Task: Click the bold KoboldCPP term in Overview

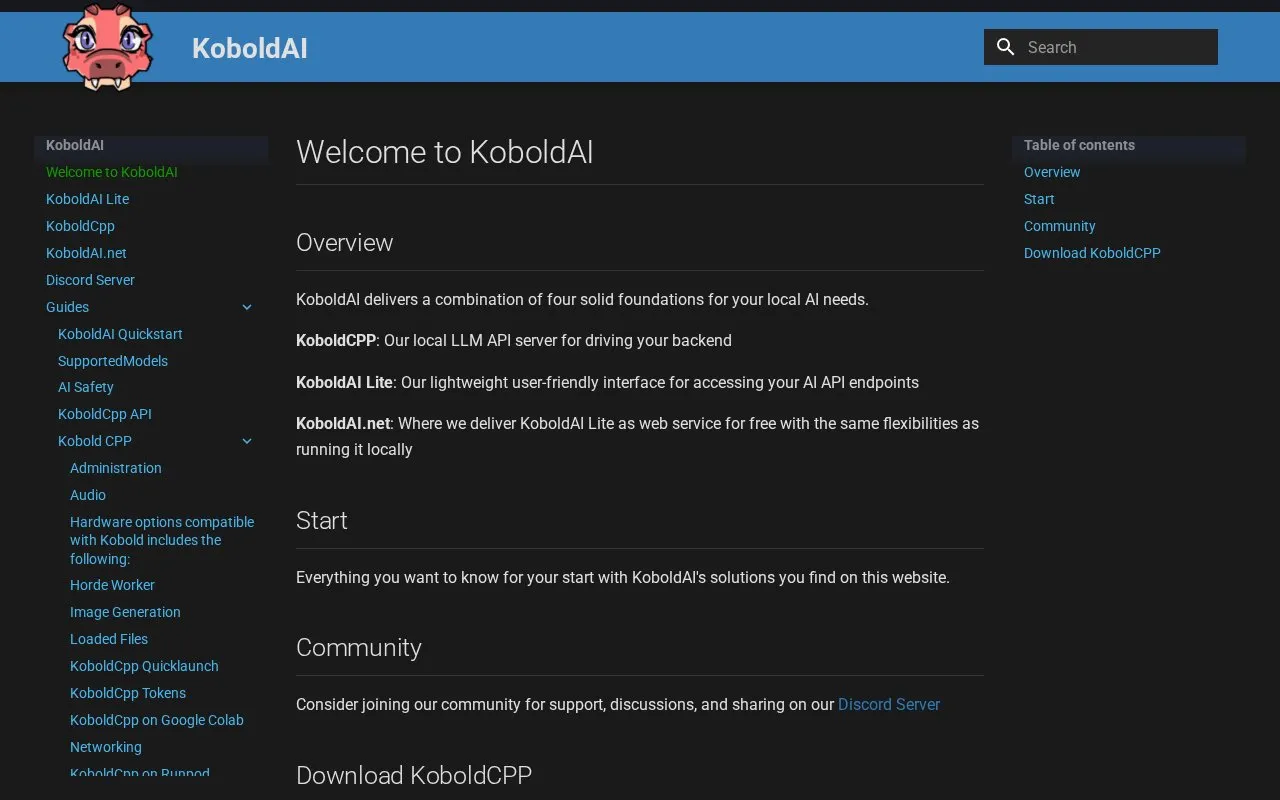Action: (x=336, y=341)
